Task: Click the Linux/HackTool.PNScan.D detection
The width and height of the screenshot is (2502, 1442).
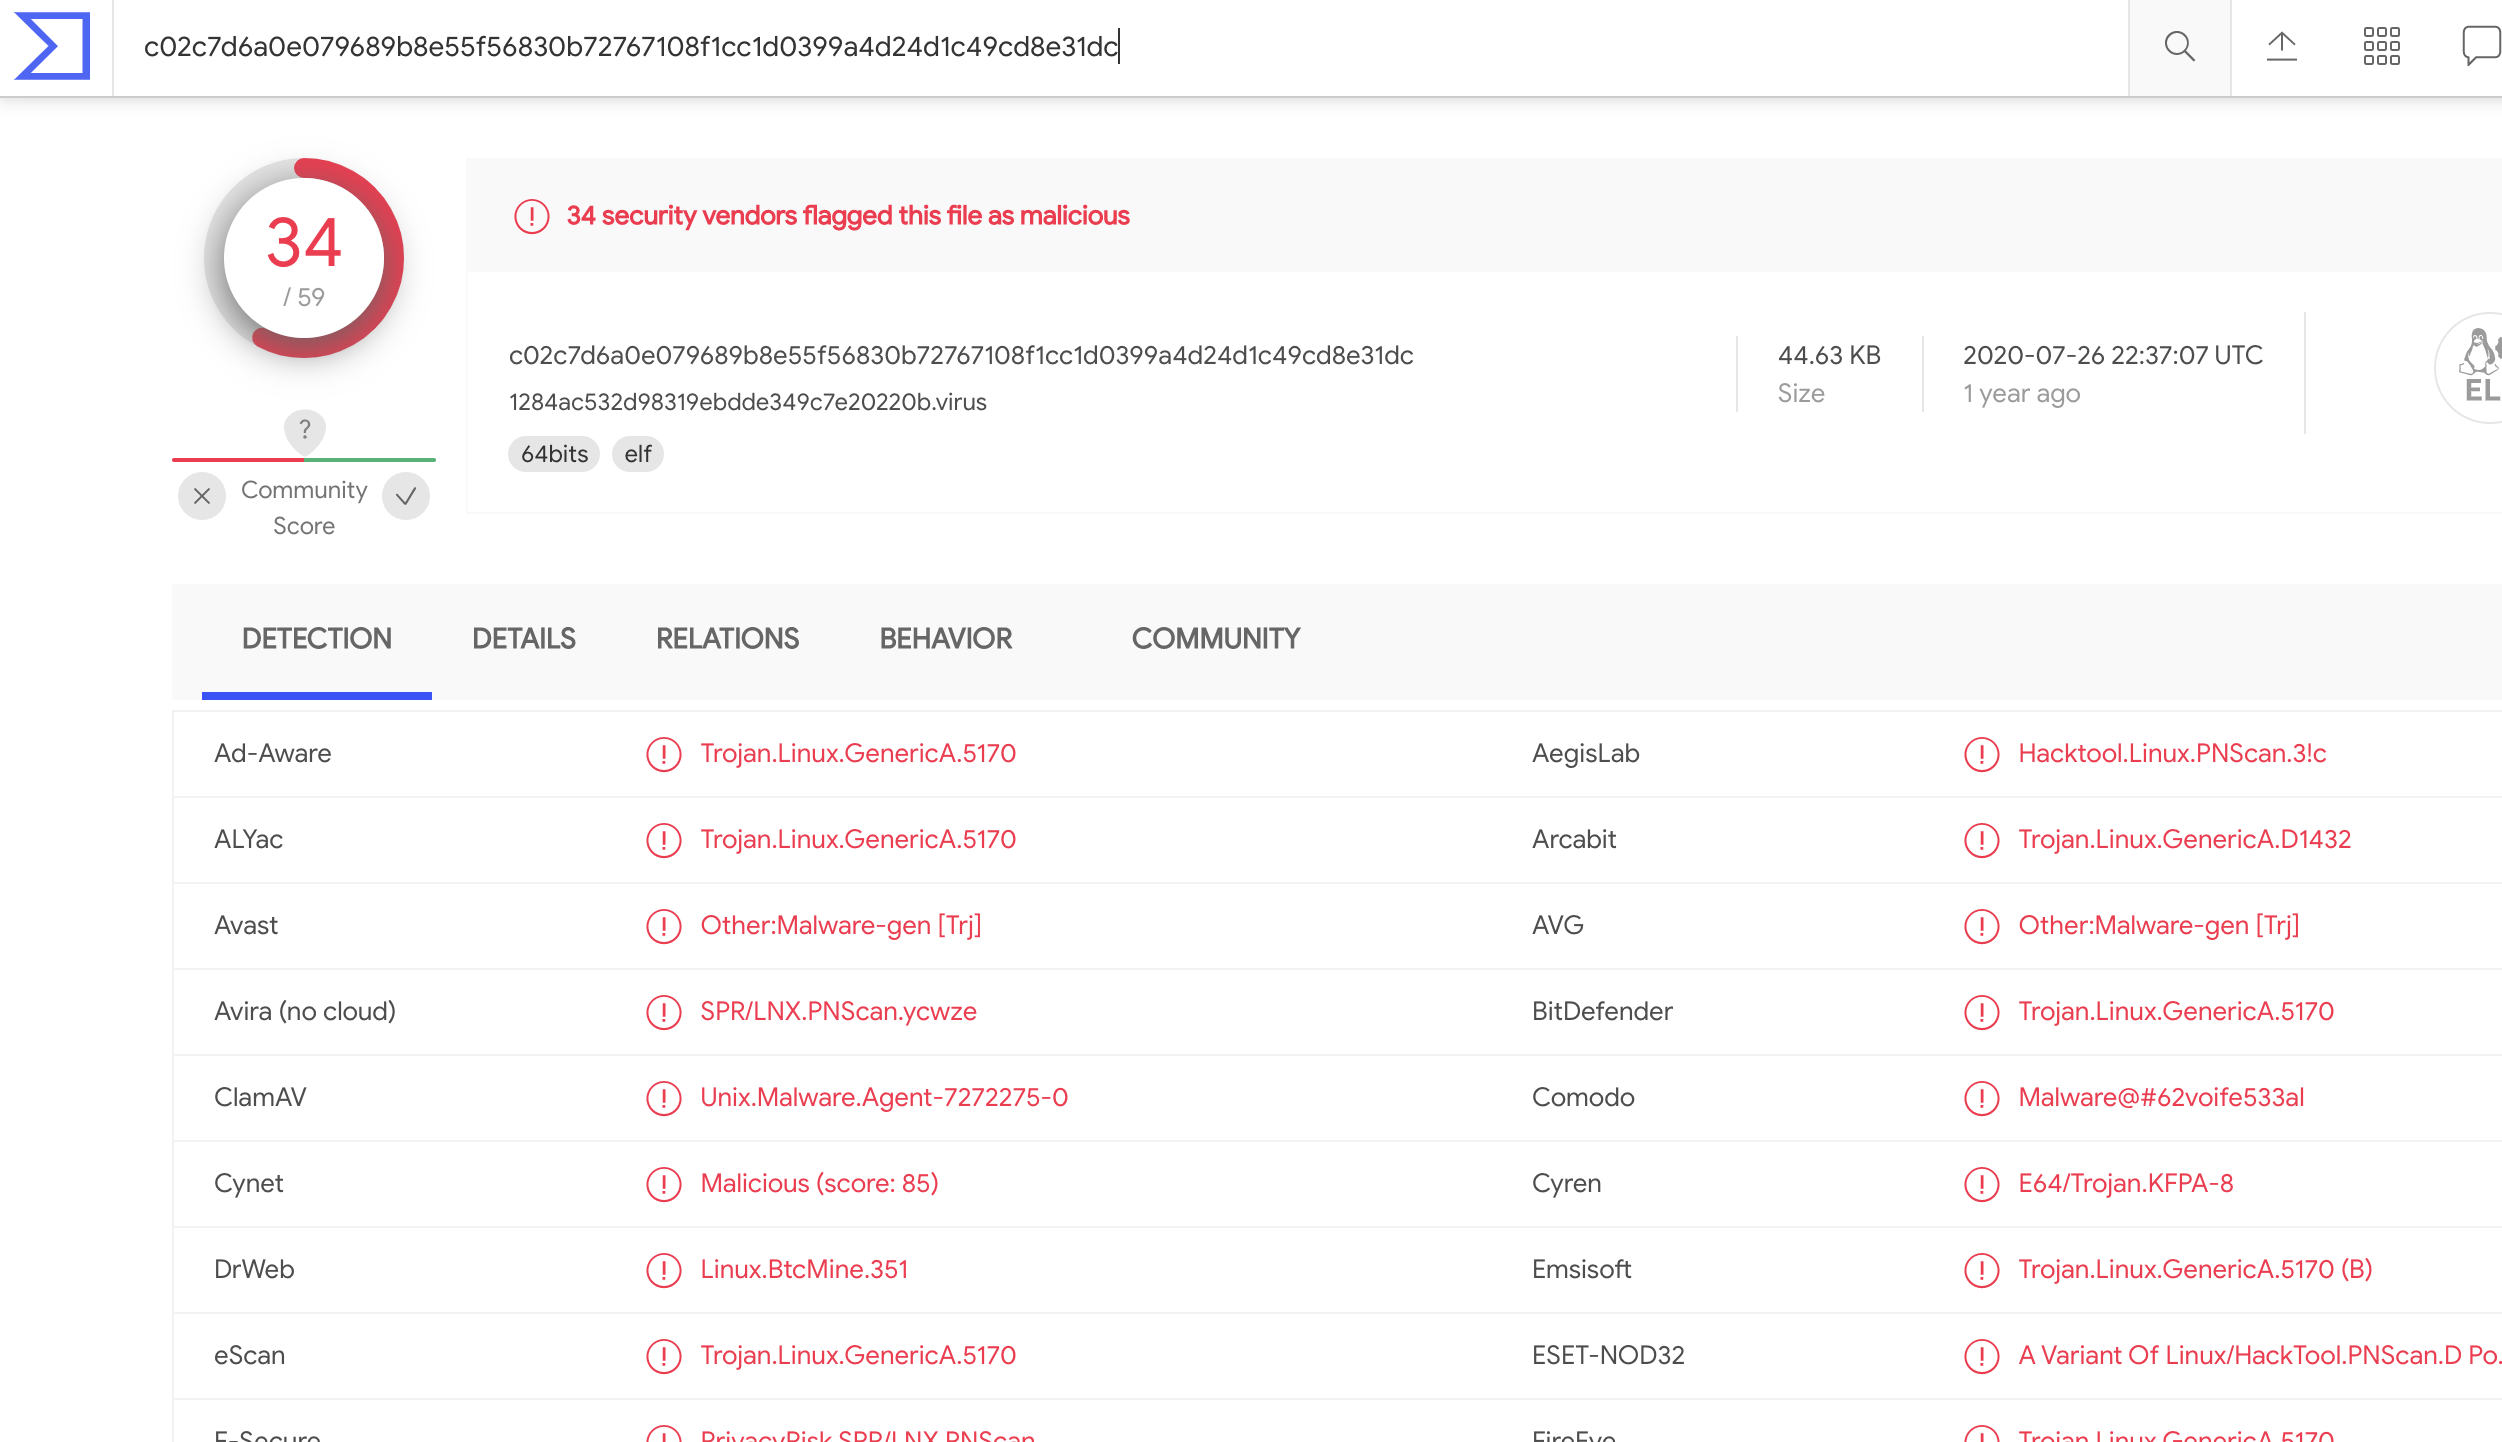Action: [x=2260, y=1356]
